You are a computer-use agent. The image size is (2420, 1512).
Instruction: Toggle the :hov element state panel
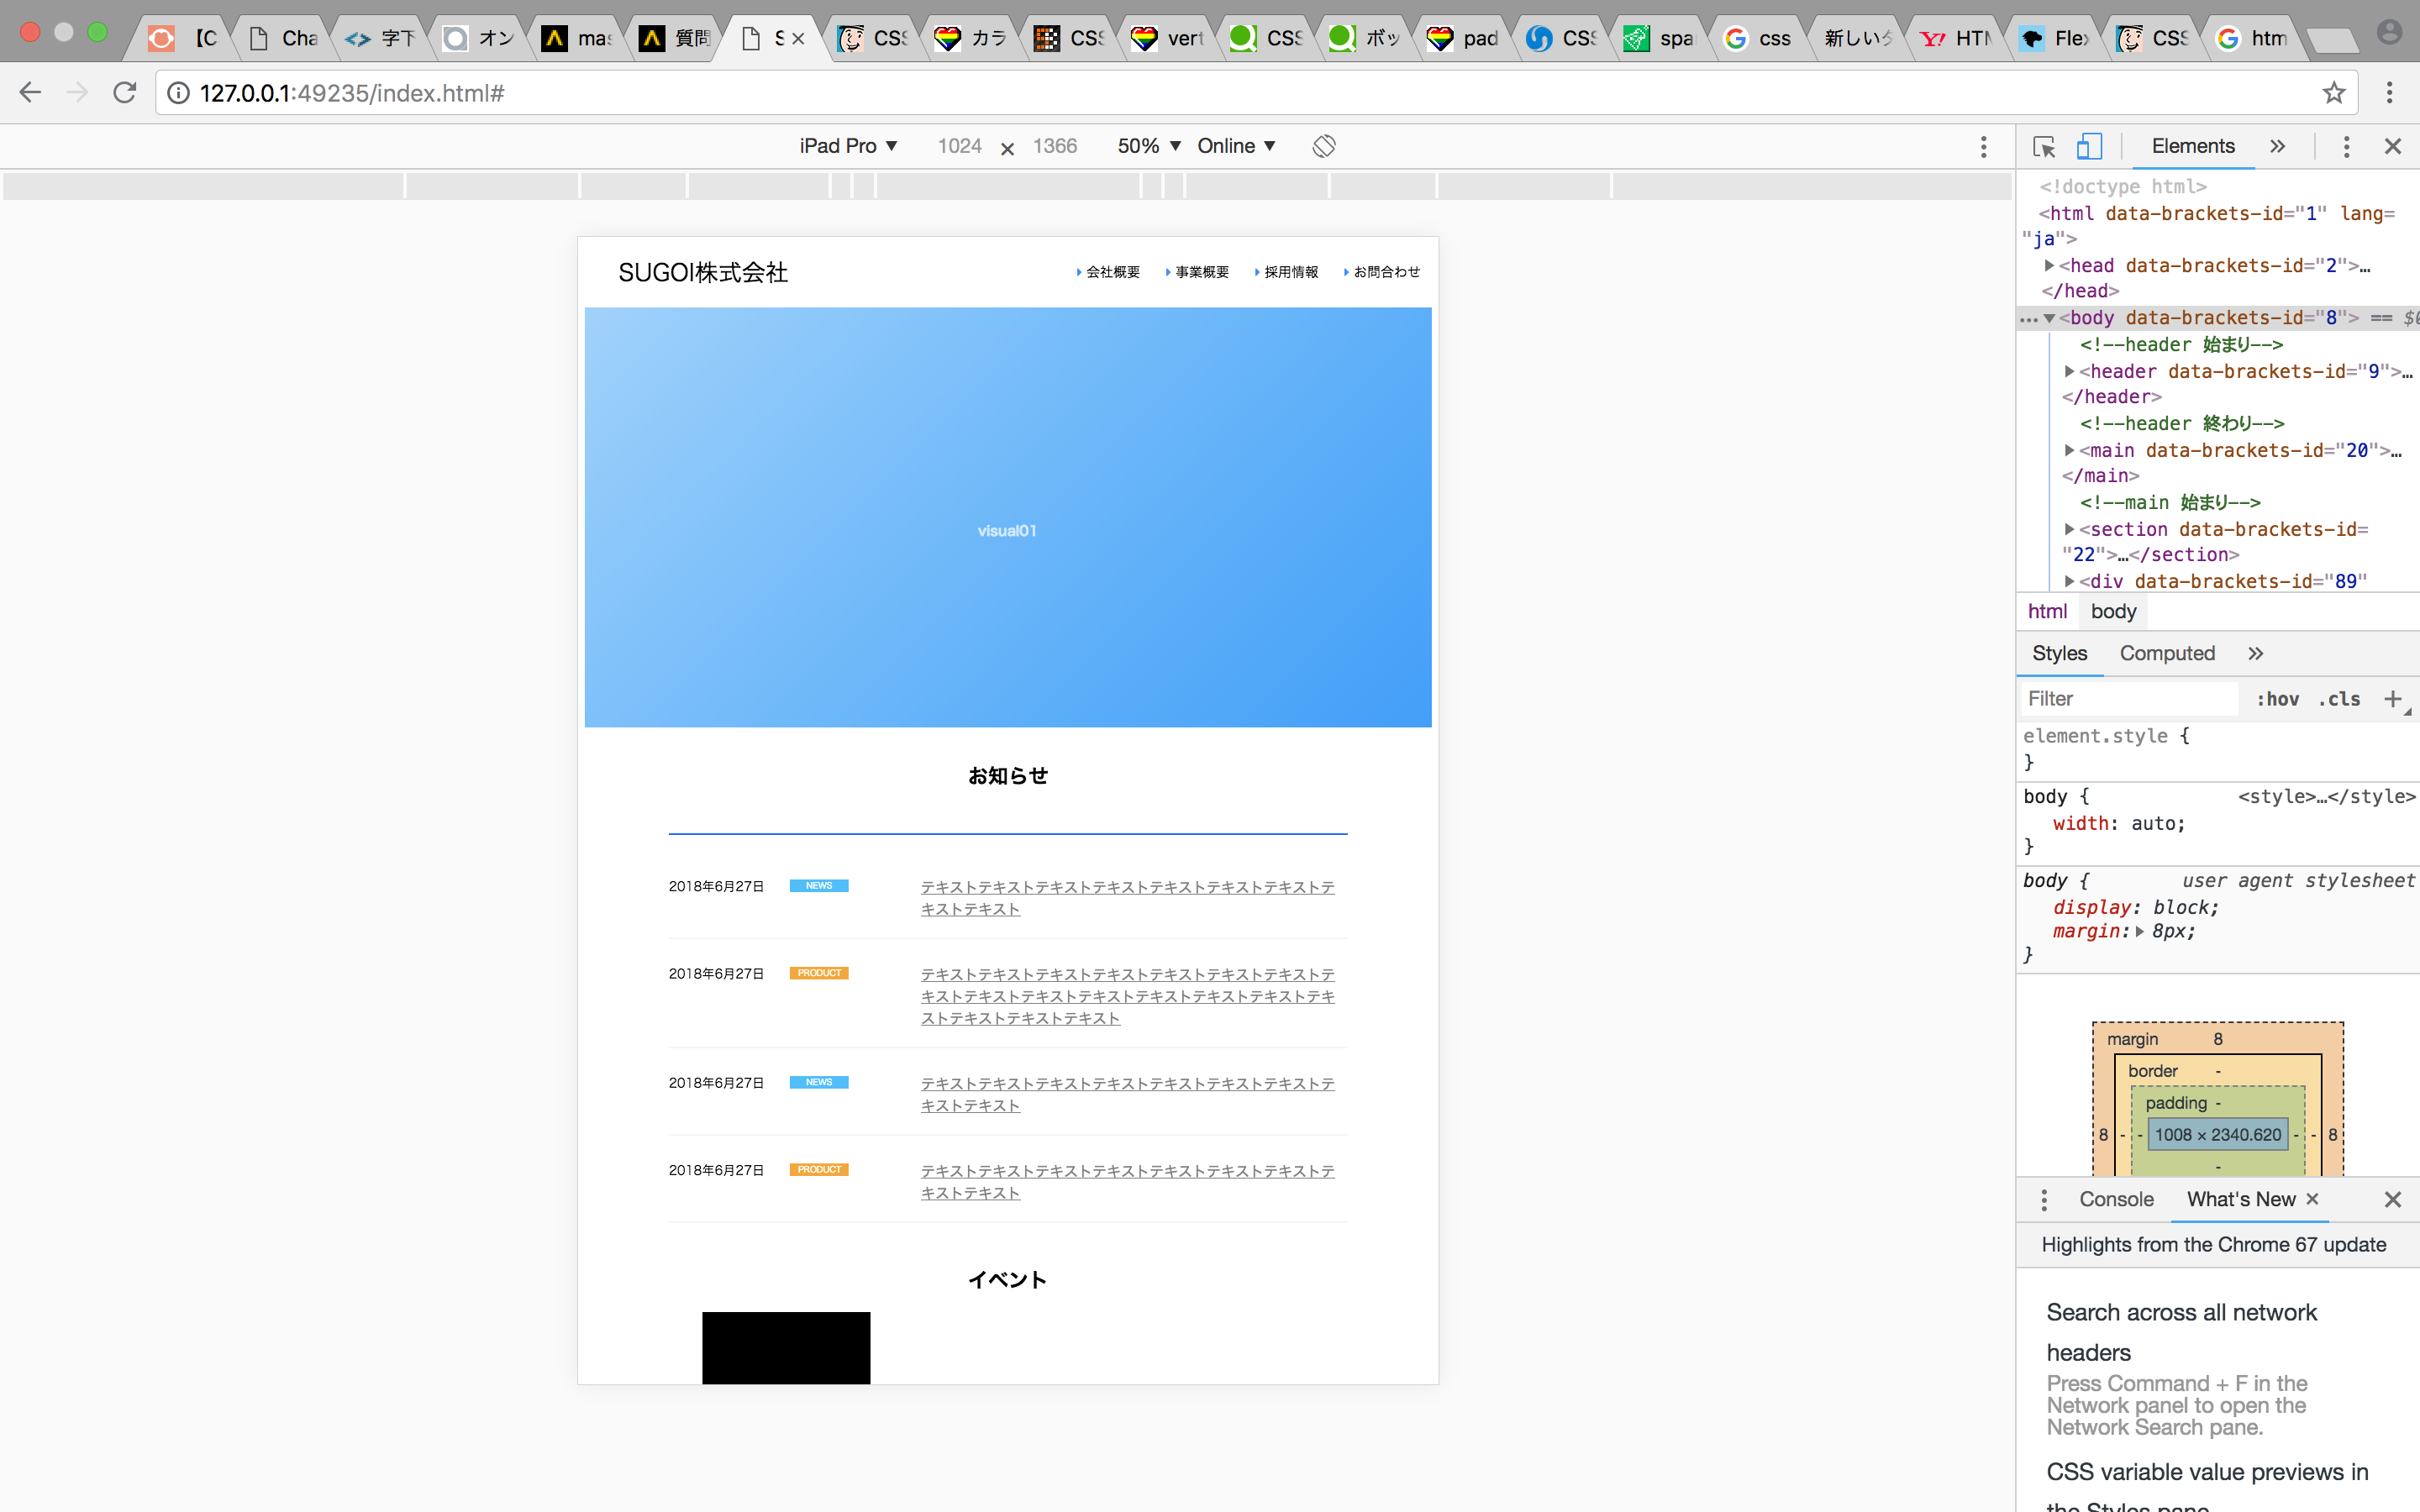pos(2277,699)
